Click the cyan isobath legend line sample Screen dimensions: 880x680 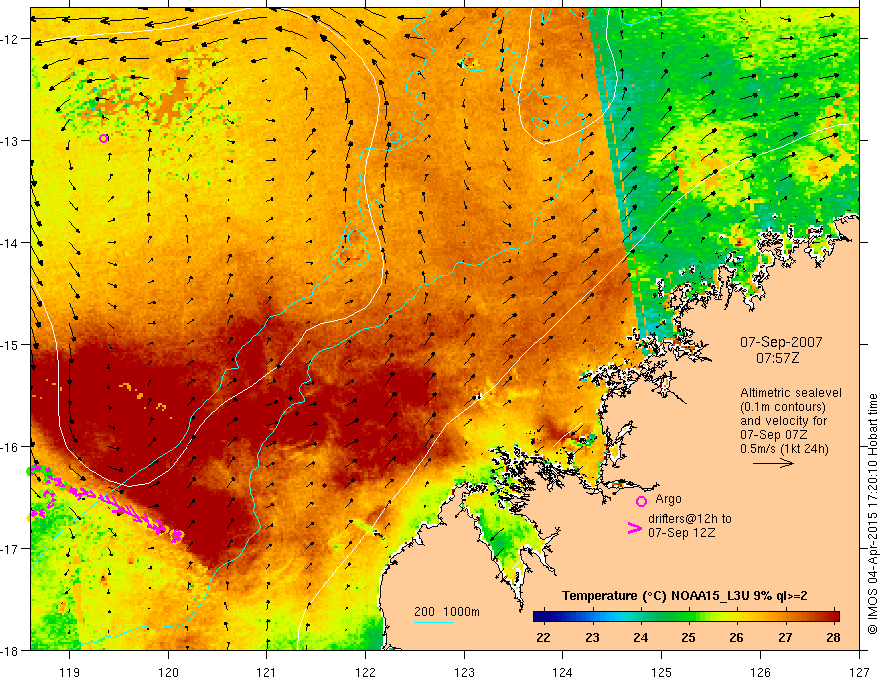pos(434,622)
